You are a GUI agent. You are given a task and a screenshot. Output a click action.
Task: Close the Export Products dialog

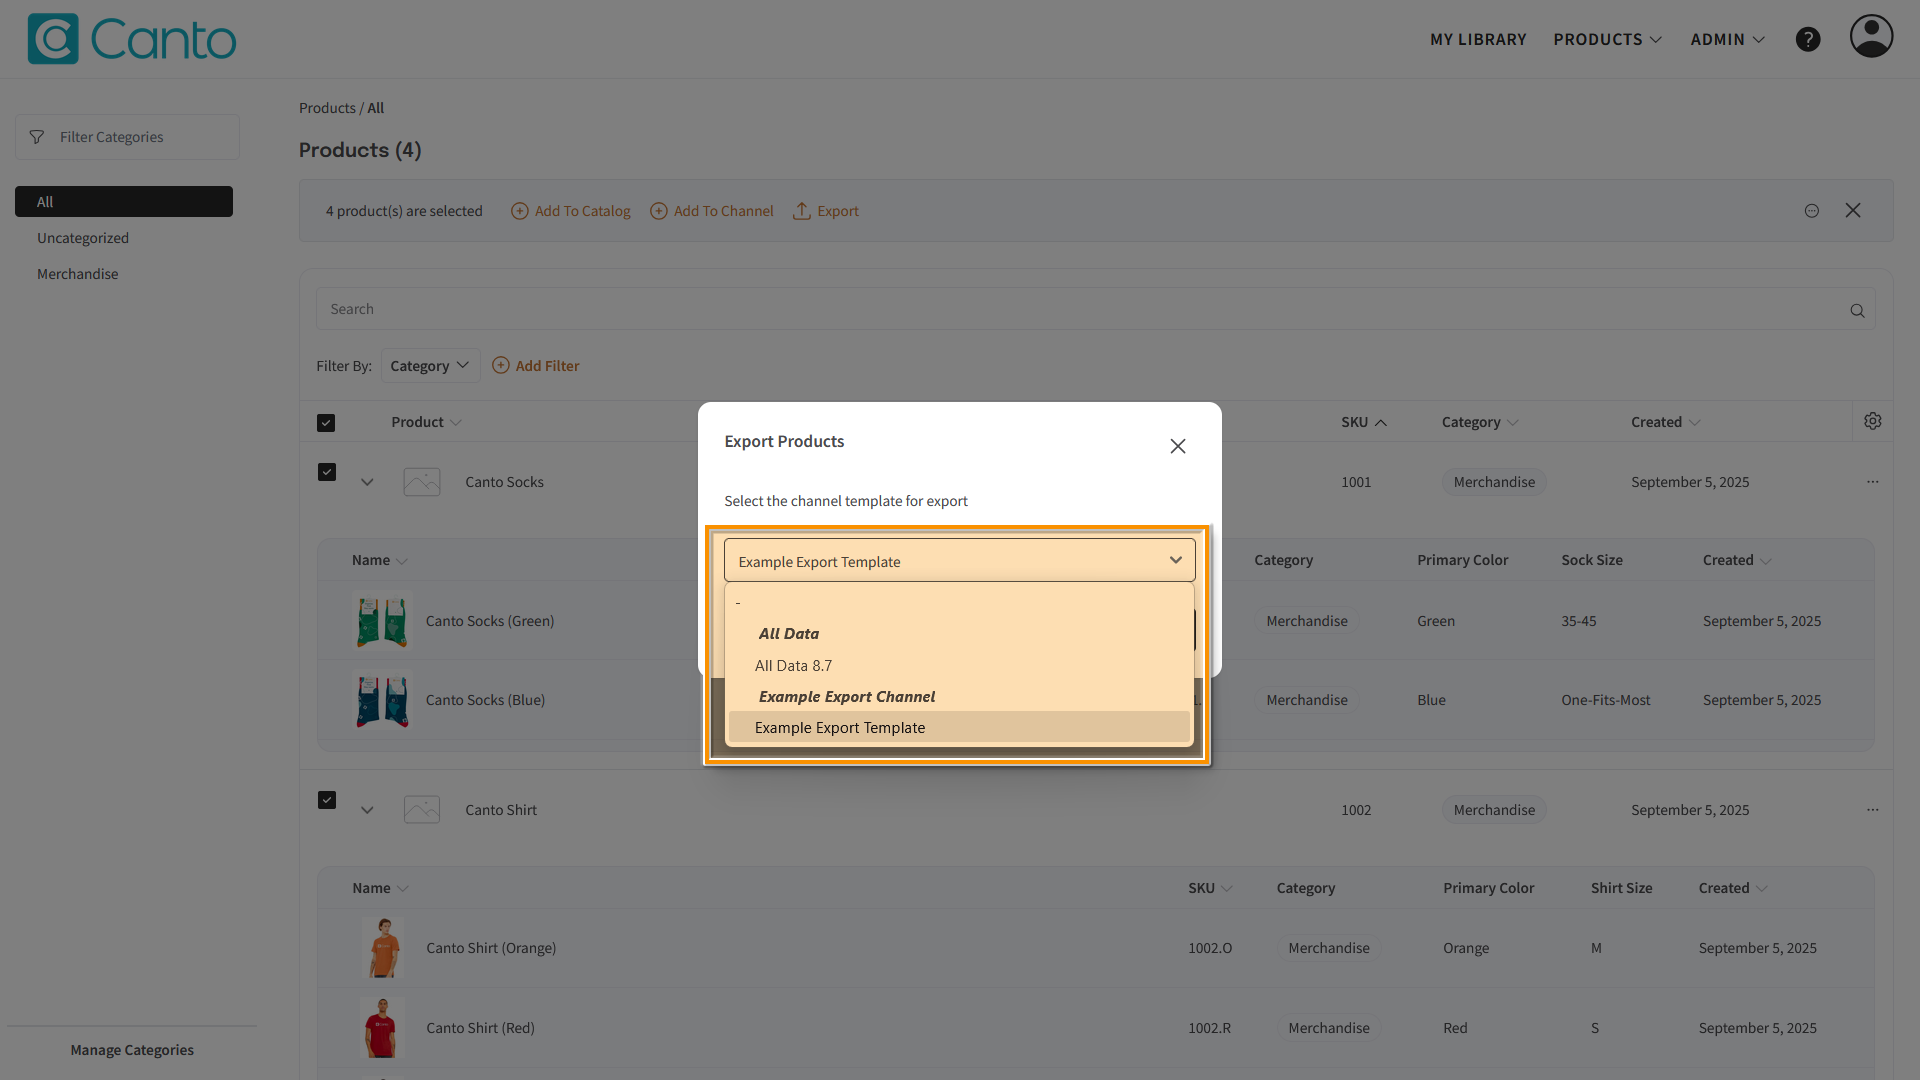pyautogui.click(x=1177, y=446)
